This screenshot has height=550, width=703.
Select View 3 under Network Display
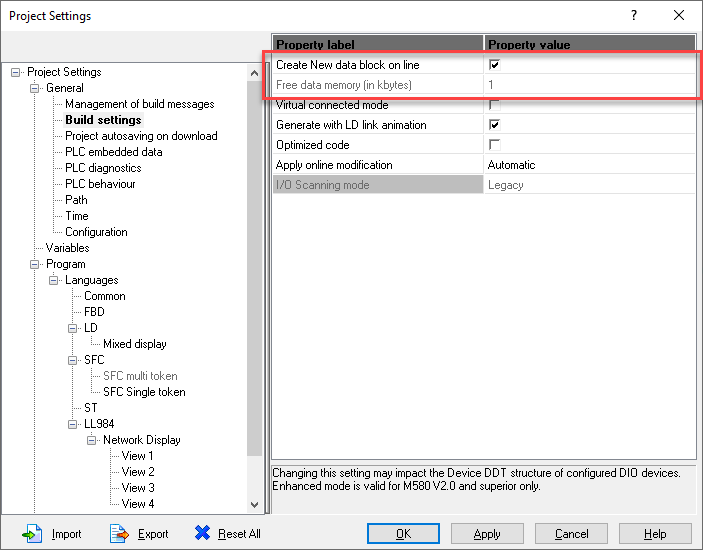click(x=138, y=488)
